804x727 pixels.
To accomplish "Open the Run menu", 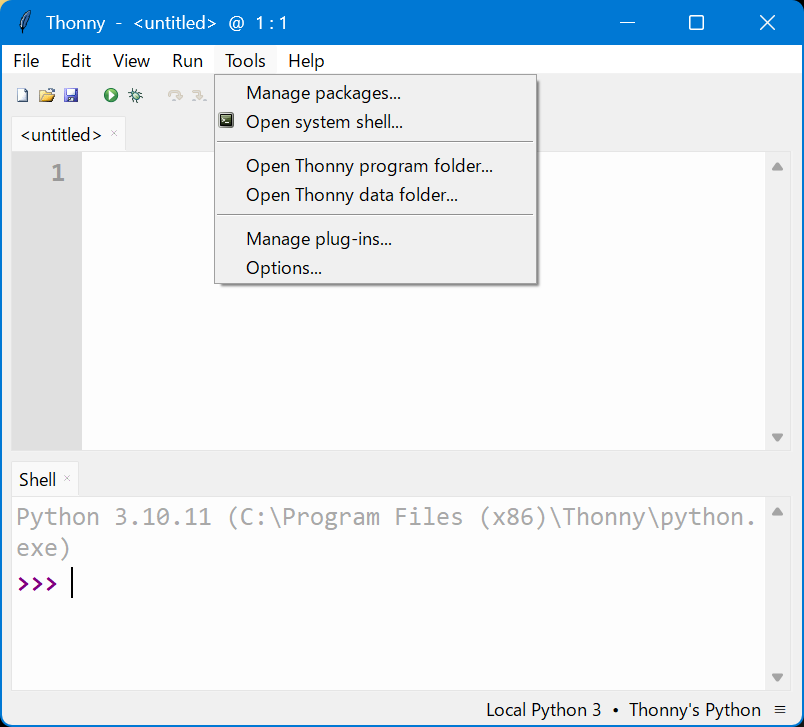I will pos(187,61).
